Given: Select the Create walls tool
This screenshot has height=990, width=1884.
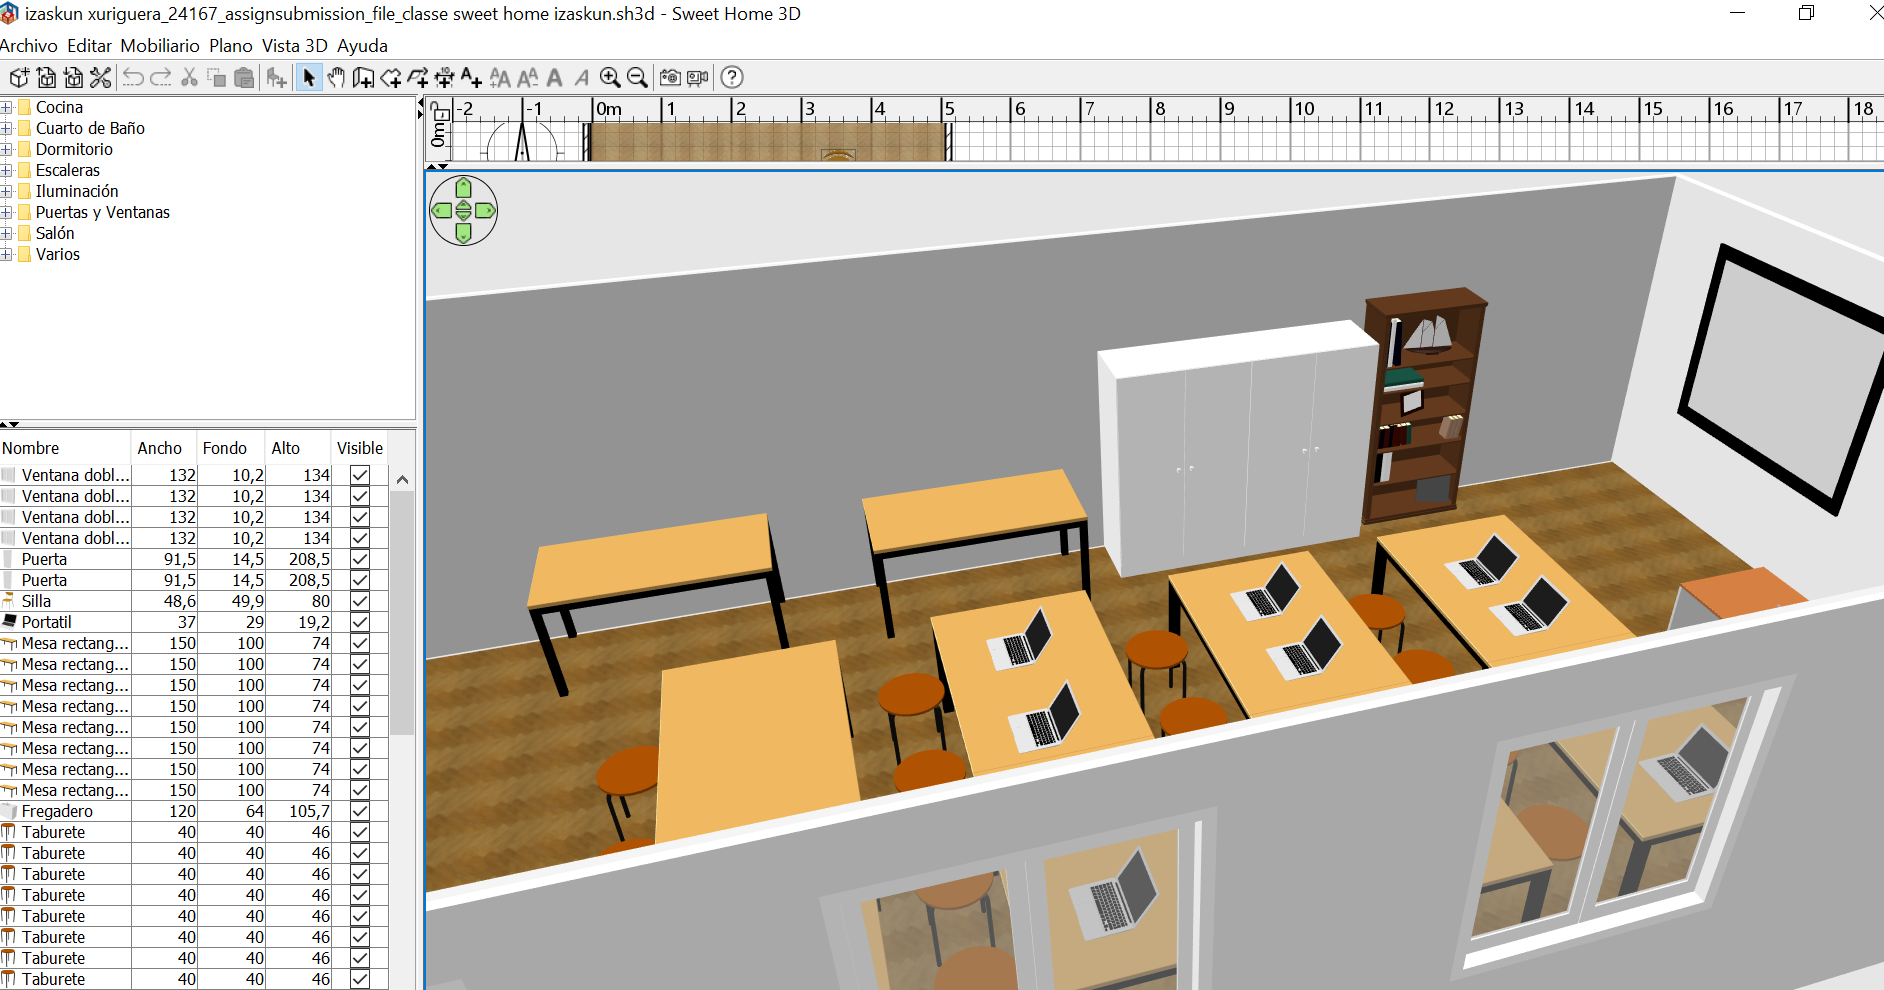Looking at the screenshot, I should click(x=363, y=78).
